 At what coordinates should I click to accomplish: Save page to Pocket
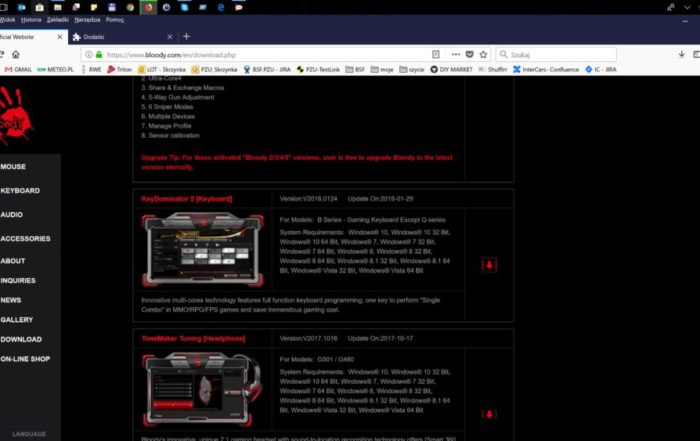coord(469,54)
